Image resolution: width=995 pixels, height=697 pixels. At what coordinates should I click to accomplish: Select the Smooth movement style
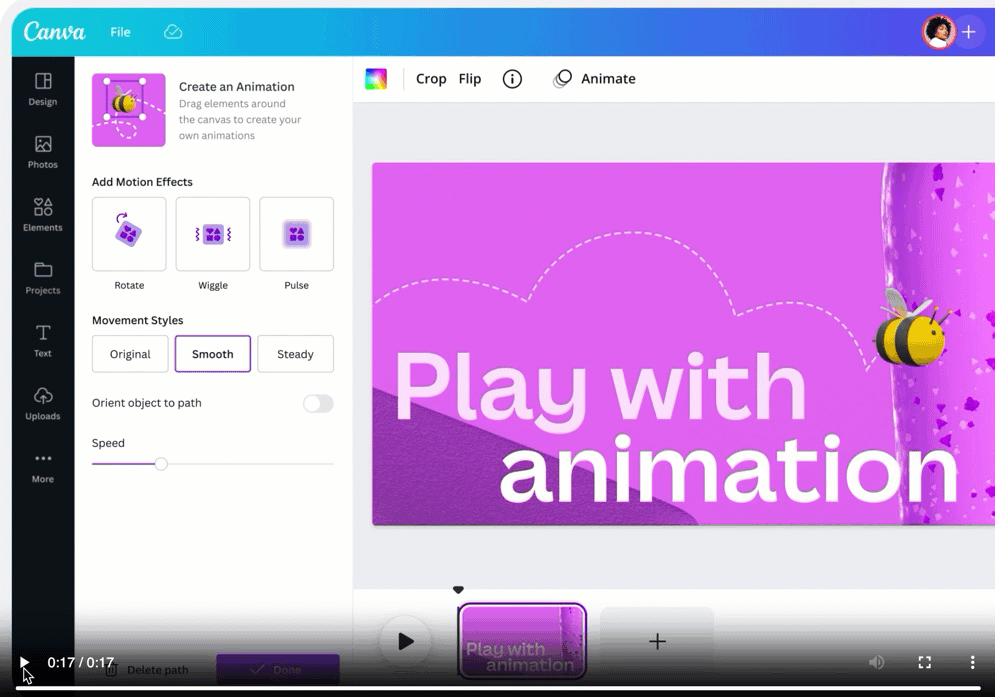[x=213, y=354]
